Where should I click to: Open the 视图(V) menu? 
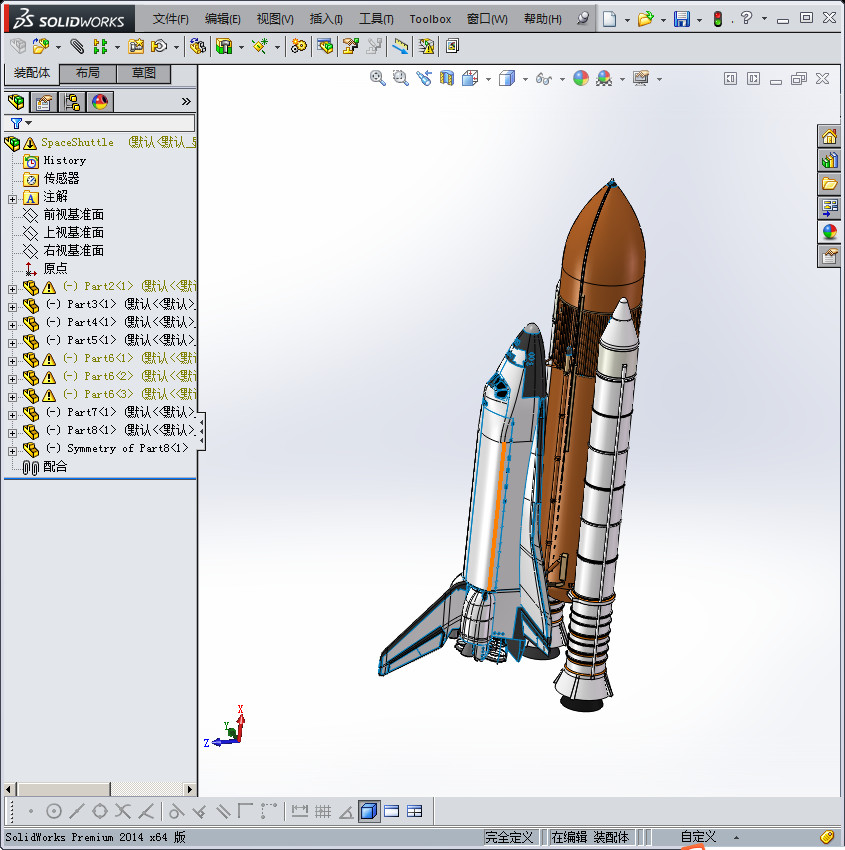click(x=275, y=19)
